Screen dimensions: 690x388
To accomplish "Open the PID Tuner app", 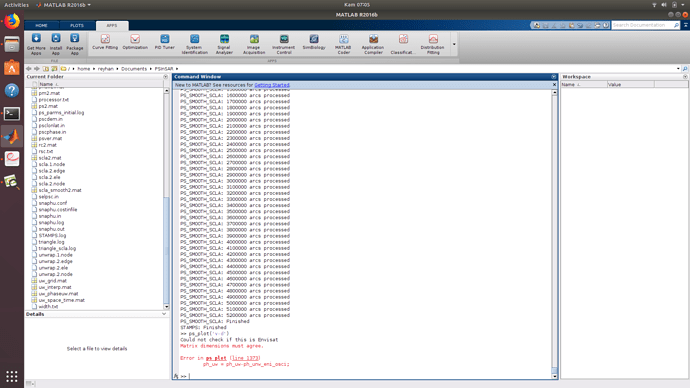I will click(x=165, y=42).
